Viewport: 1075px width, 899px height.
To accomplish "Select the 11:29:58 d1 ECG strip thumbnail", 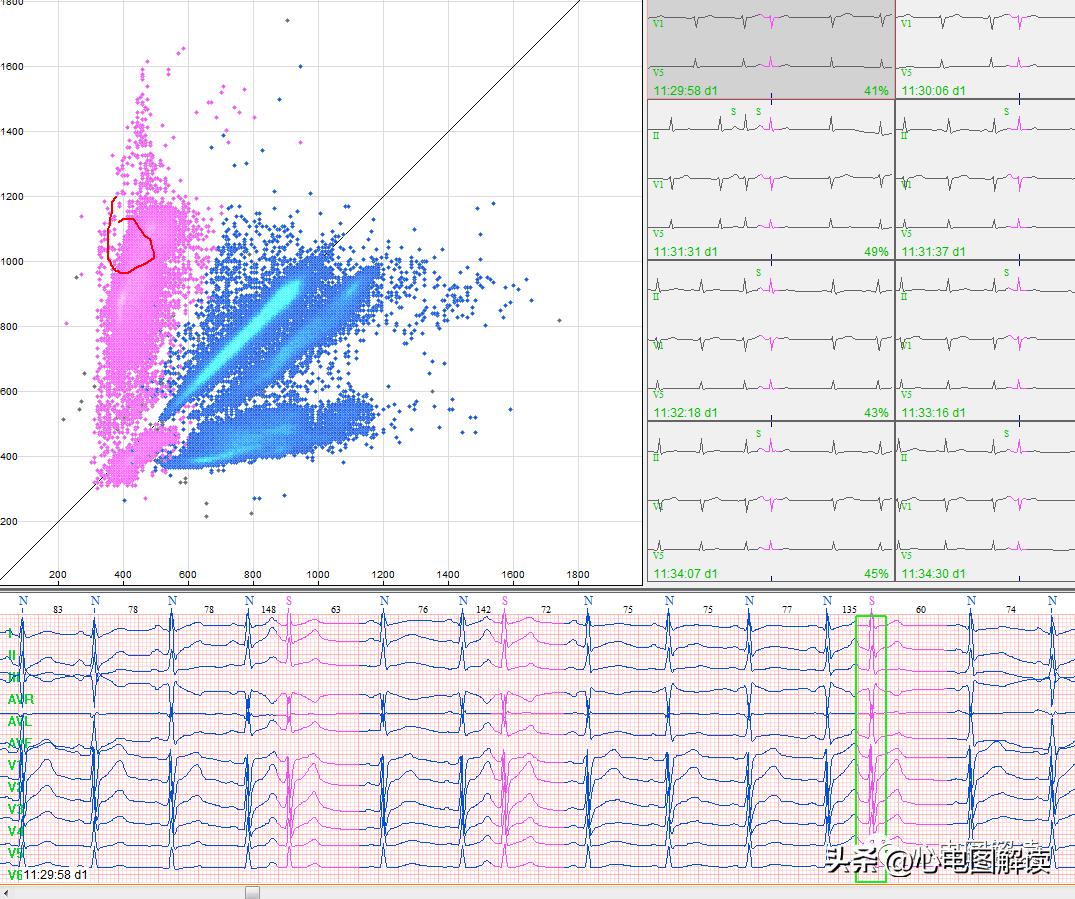I will pyautogui.click(x=770, y=50).
